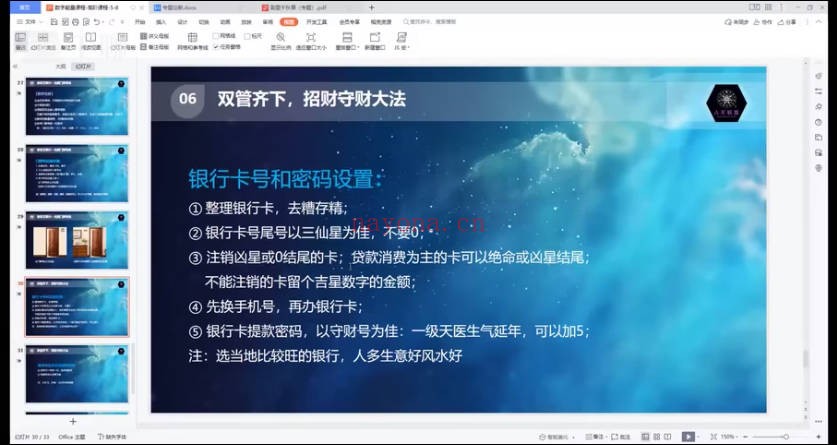The image size is (837, 445).
Task: Click slide sorter grid icon in status bar
Action: [657, 436]
